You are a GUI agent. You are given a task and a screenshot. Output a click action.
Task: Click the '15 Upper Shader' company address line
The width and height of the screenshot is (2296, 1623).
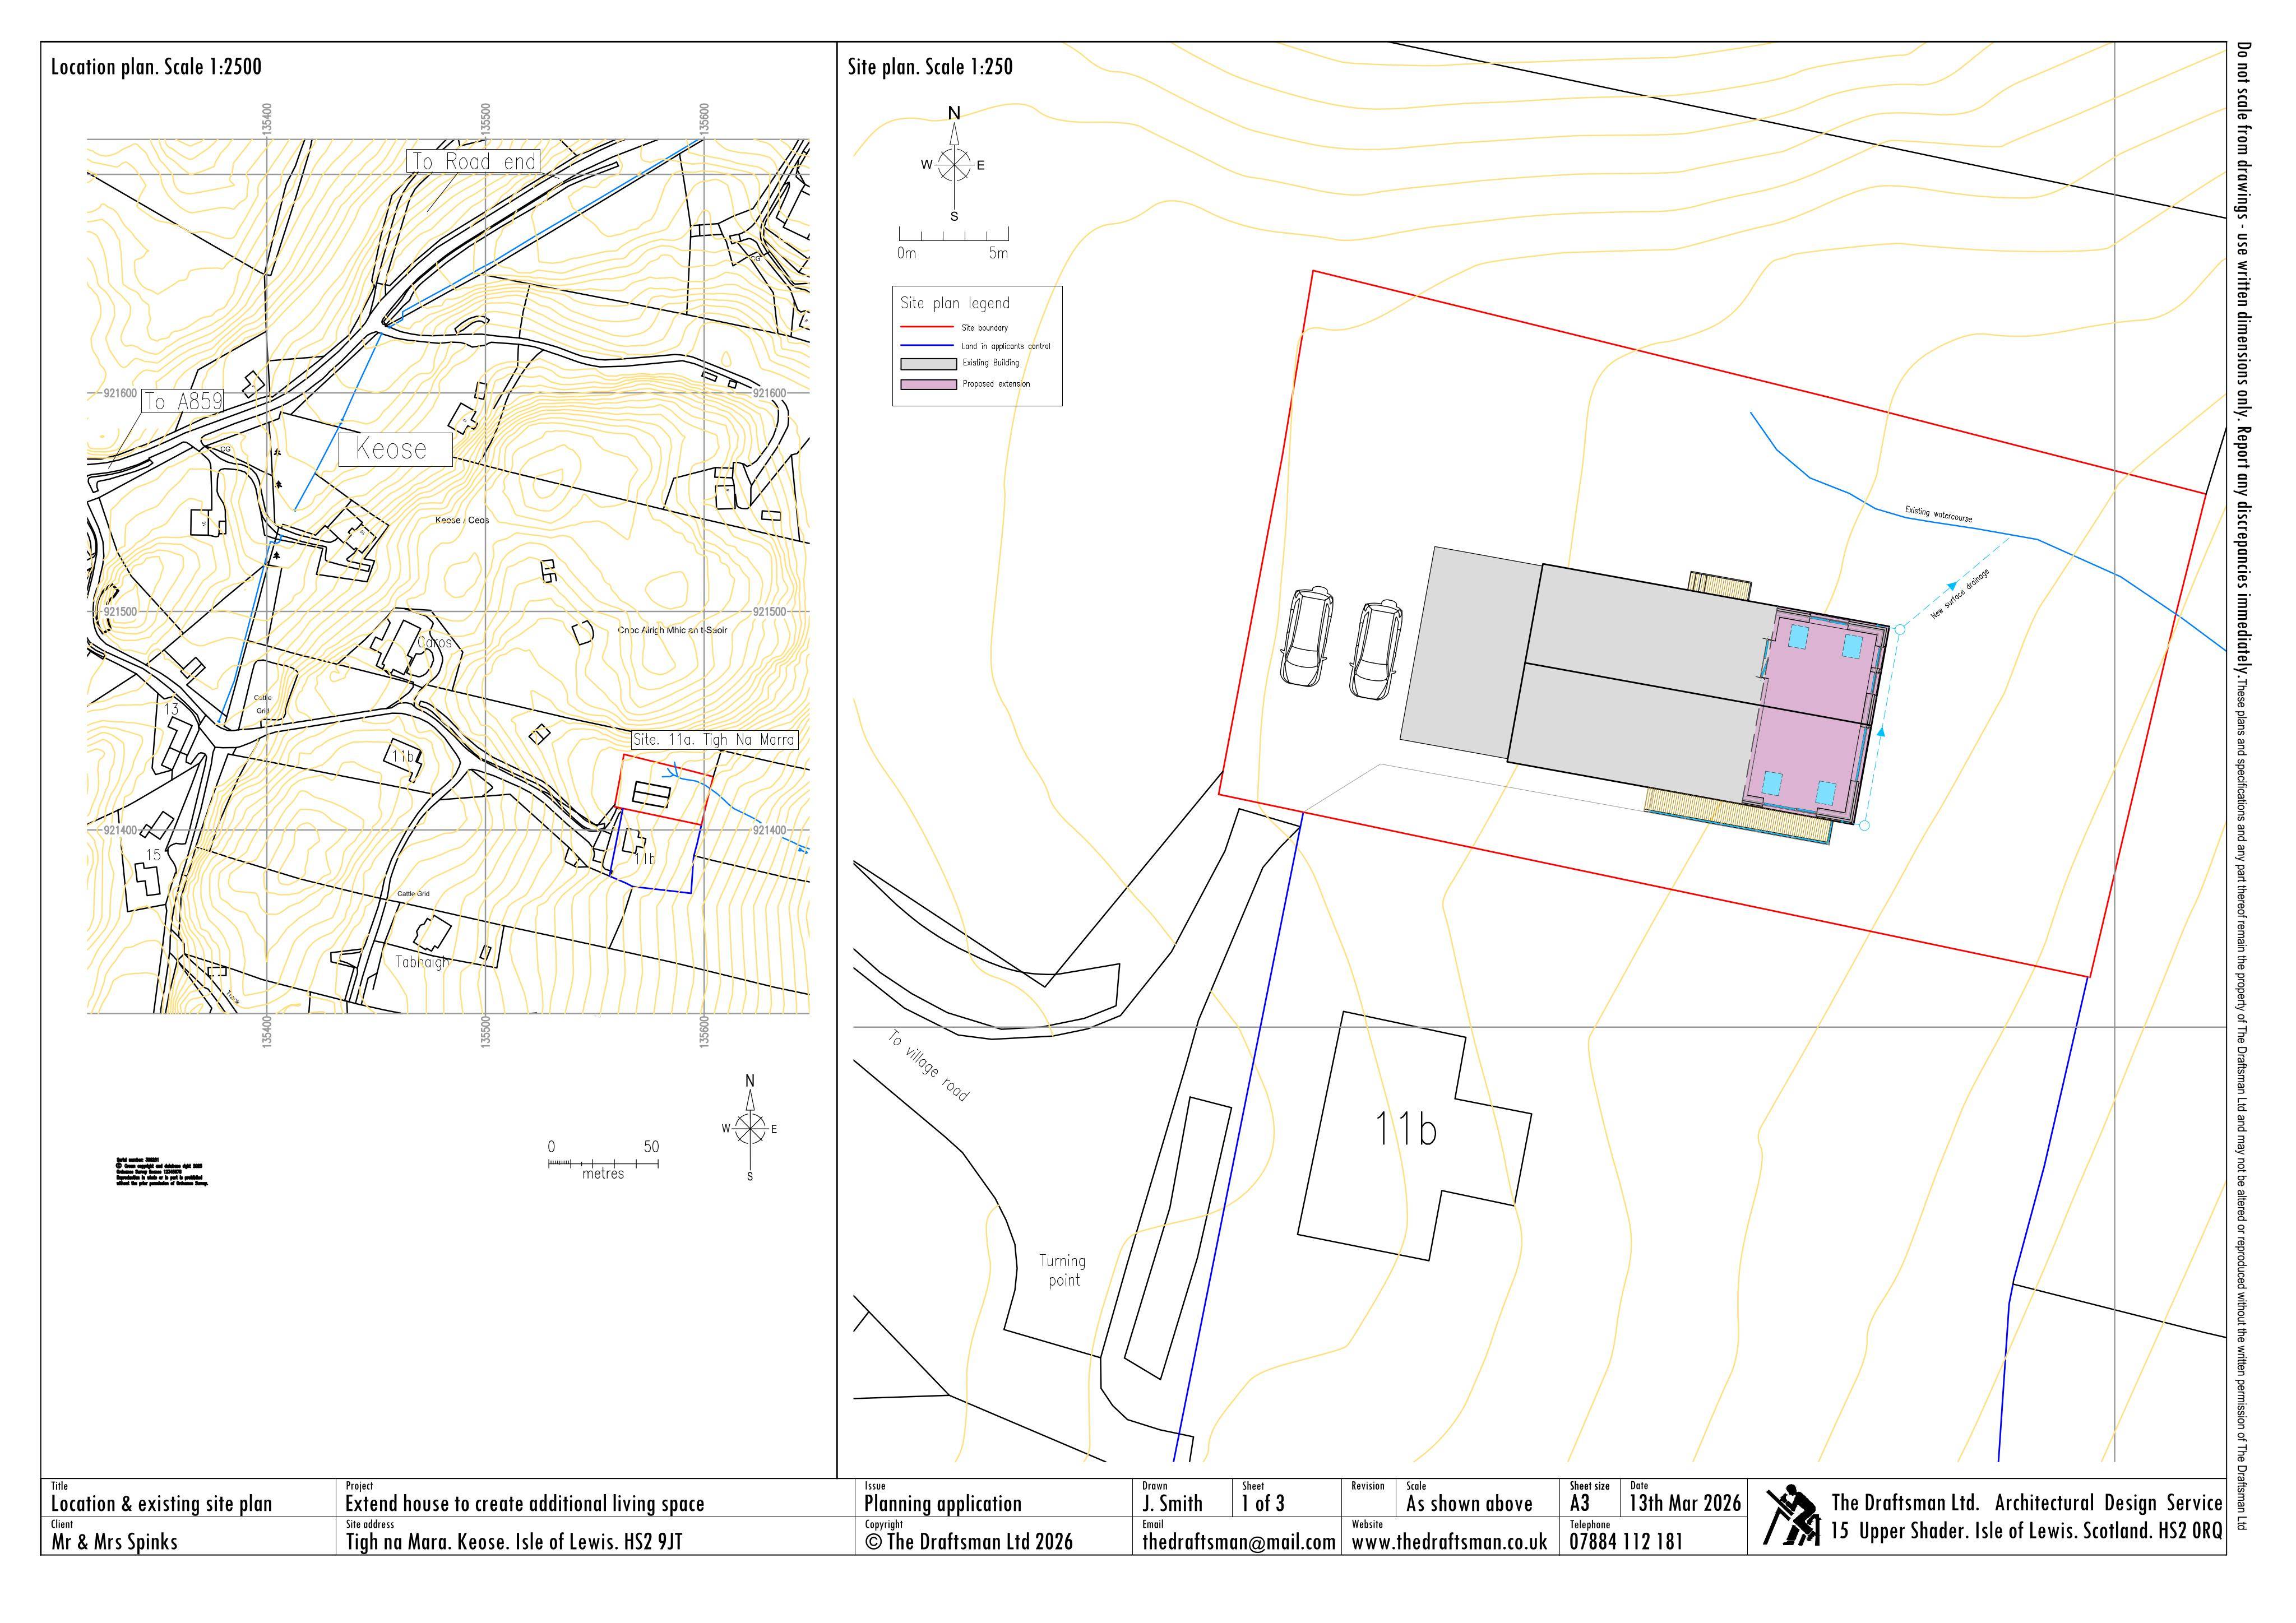(x=2026, y=1532)
